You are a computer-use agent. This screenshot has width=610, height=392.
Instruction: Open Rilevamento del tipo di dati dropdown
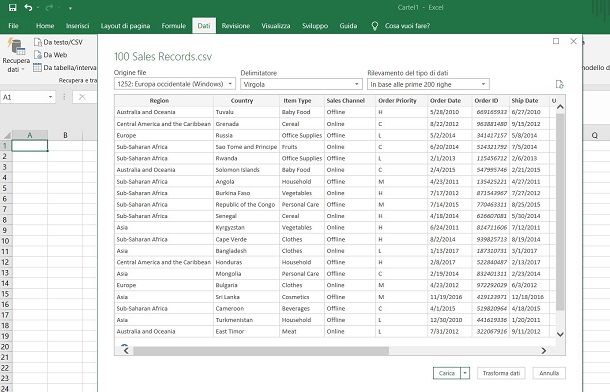click(x=428, y=84)
